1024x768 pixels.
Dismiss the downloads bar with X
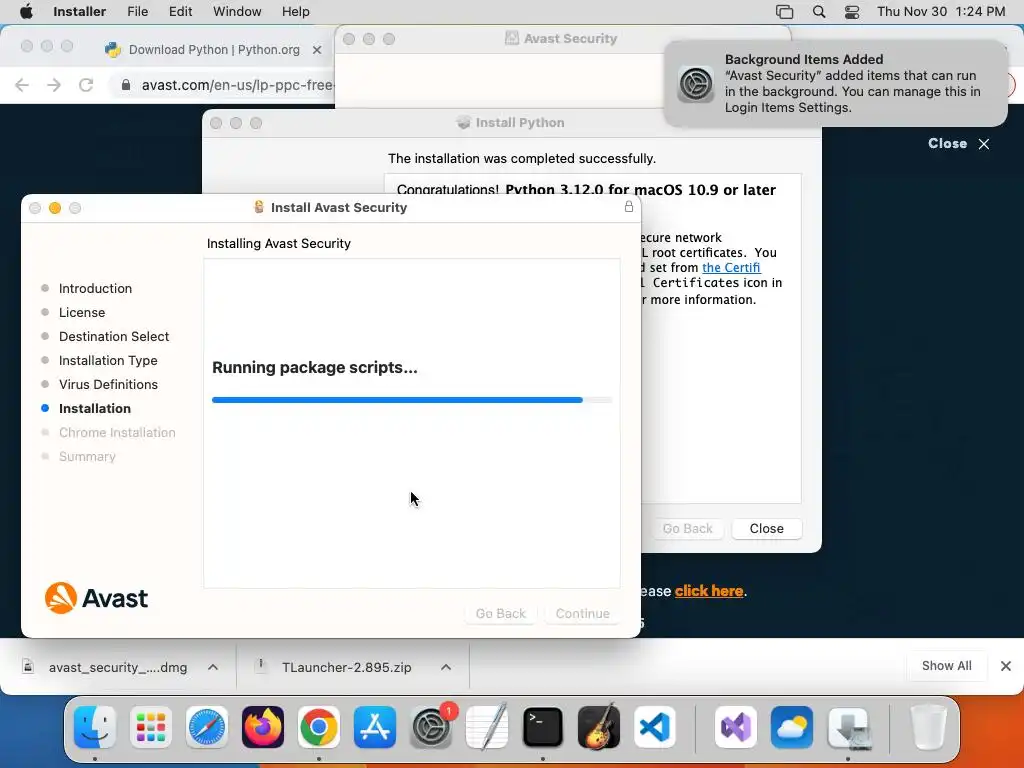(x=1006, y=666)
